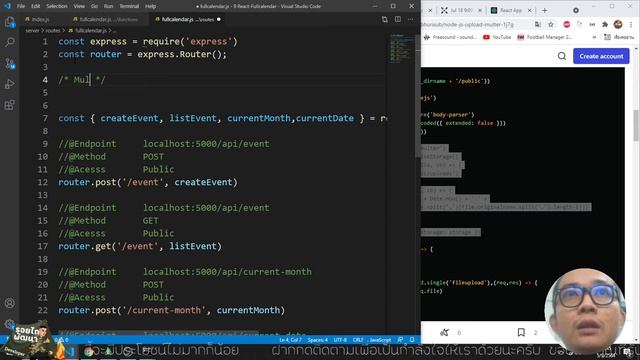Image resolution: width=640 pixels, height=360 pixels.
Task: Click unsaved dot on fullcalendar.js routes tab
Action: point(219,19)
